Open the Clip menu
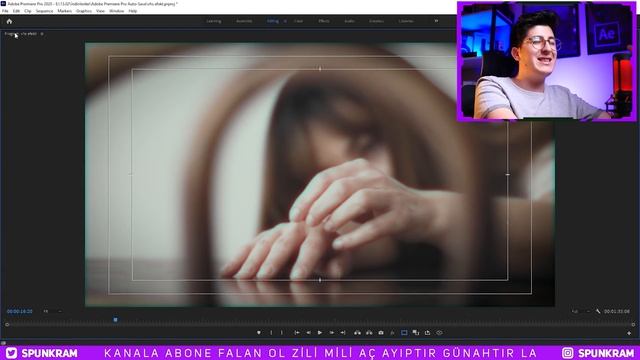Image resolution: width=640 pixels, height=360 pixels. [x=28, y=11]
